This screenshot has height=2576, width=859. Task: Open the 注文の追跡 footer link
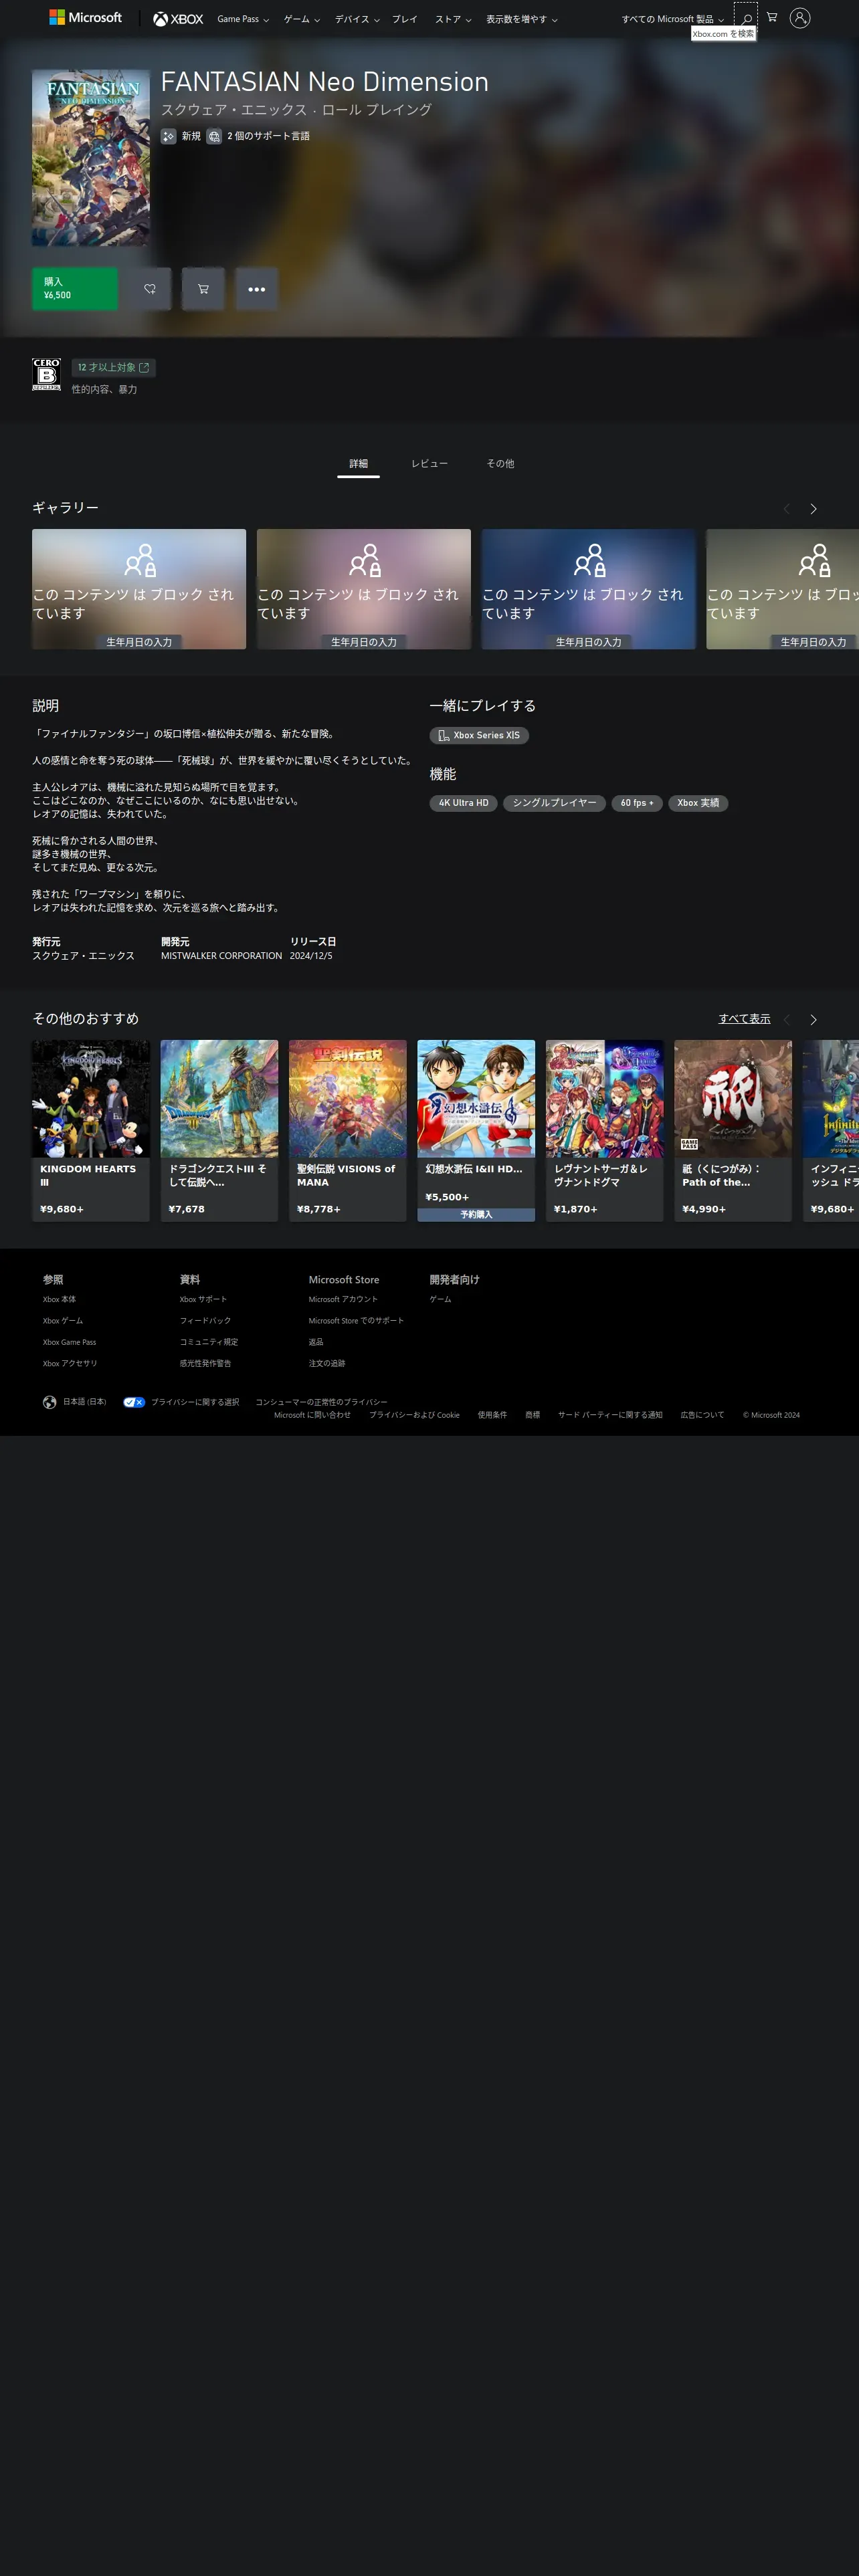[327, 1364]
